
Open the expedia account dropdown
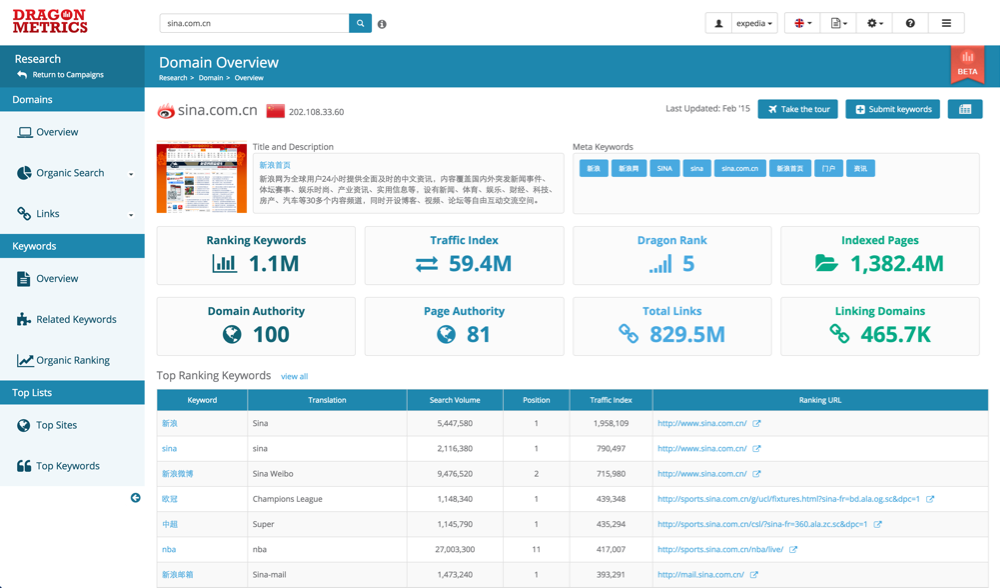(x=754, y=23)
